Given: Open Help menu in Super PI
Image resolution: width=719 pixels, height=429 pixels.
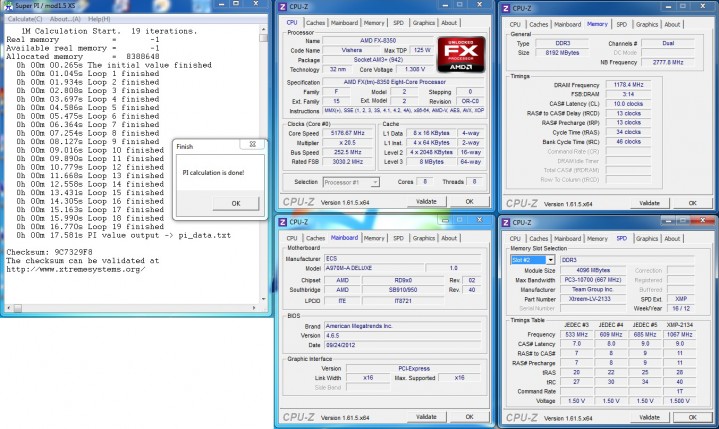Looking at the screenshot, I should [99, 19].
